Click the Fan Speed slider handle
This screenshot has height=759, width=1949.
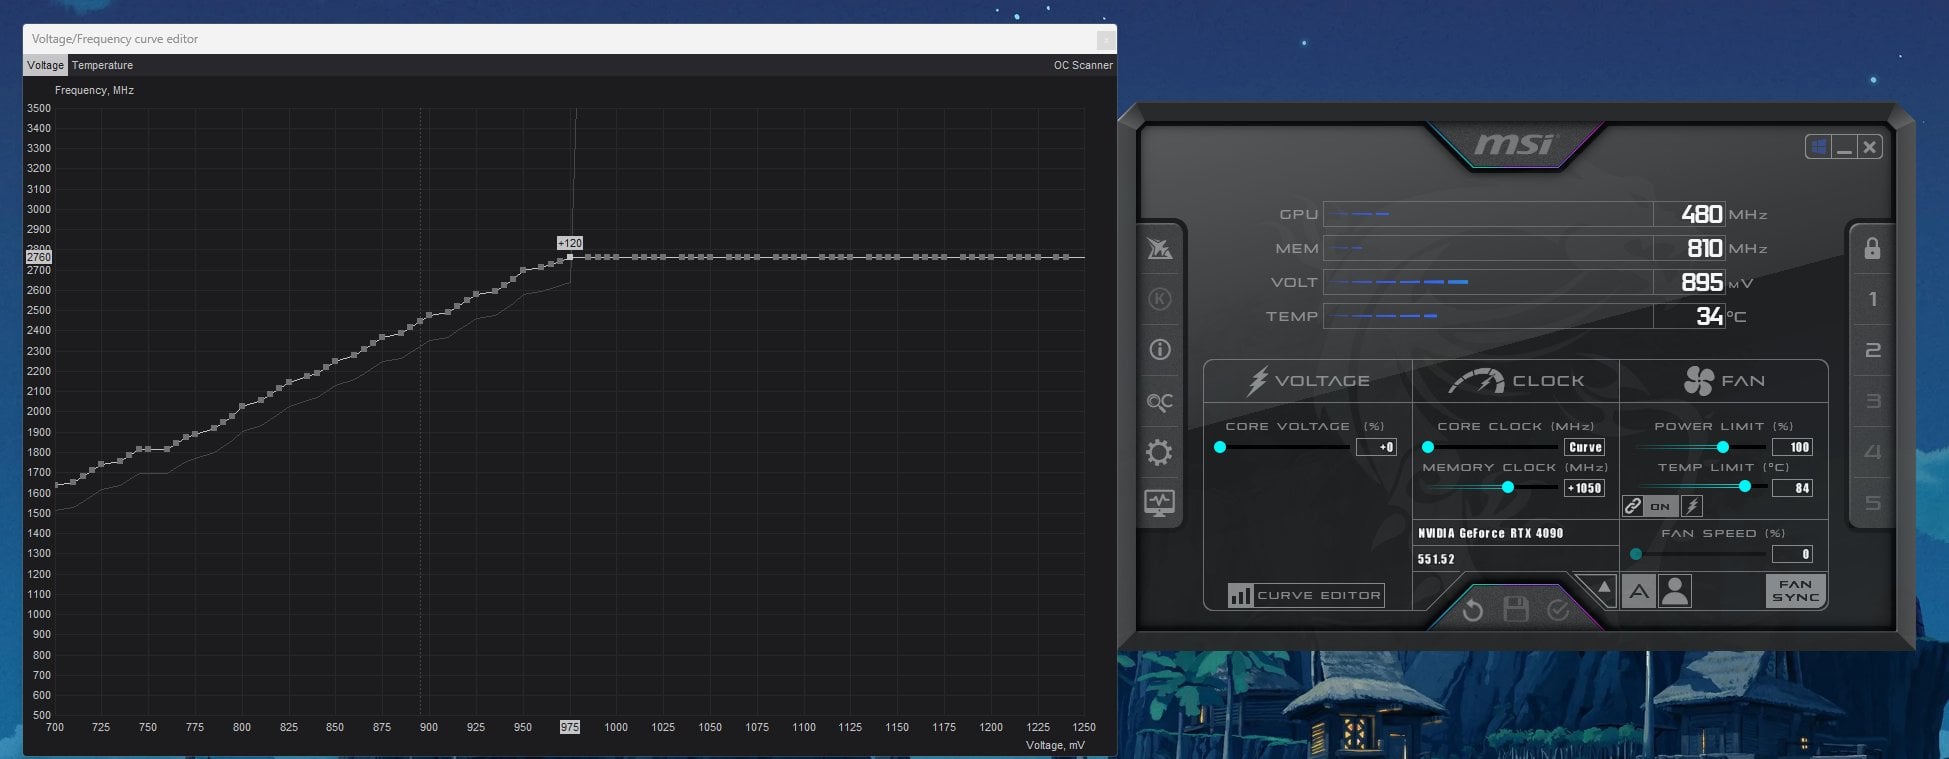tap(1636, 554)
